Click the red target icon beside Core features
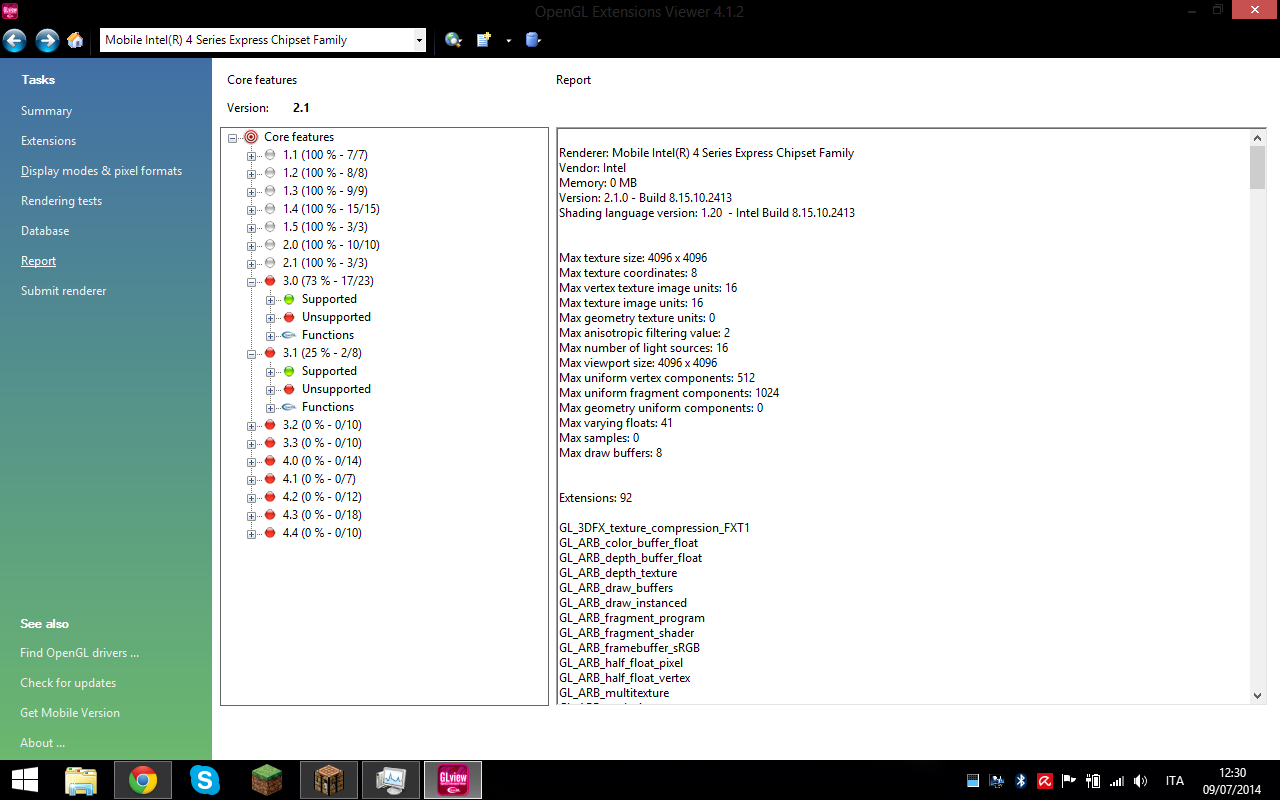This screenshot has width=1280, height=800. pos(251,137)
